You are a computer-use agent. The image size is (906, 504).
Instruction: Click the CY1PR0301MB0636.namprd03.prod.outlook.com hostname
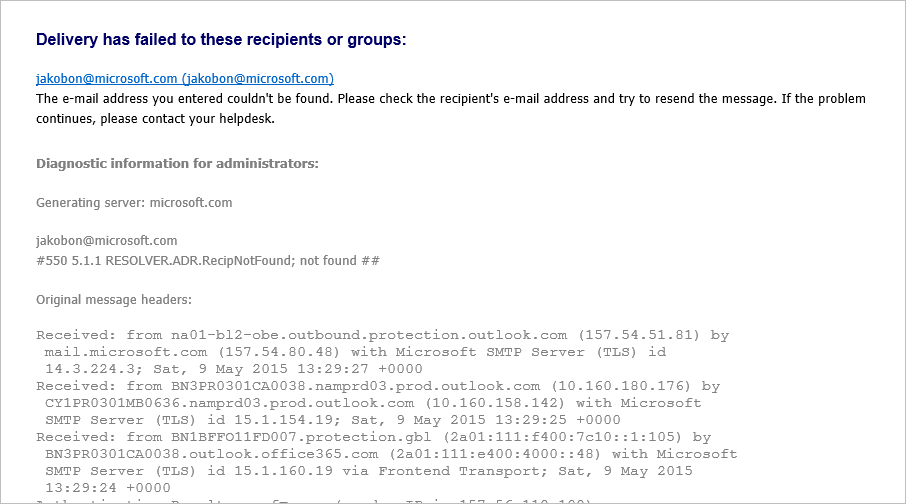229,403
